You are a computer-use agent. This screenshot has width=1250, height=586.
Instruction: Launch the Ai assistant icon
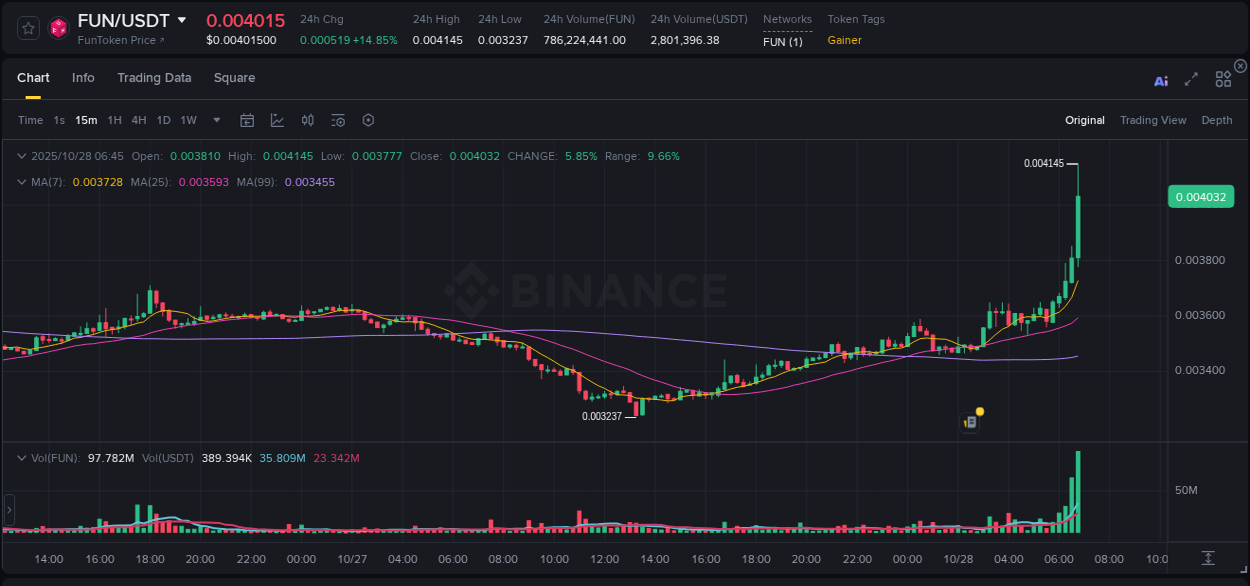pyautogui.click(x=1160, y=81)
